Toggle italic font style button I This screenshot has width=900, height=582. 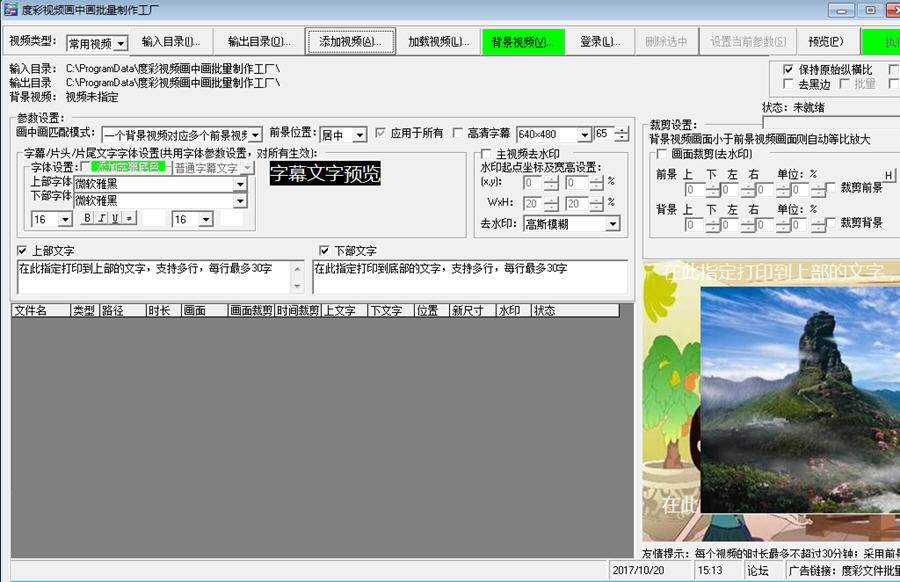[102, 218]
